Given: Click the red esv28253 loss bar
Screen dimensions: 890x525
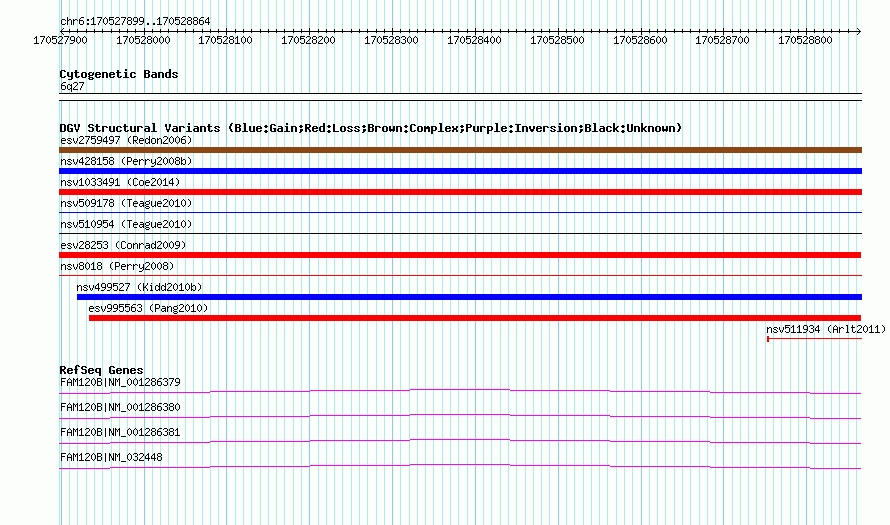Looking at the screenshot, I should (460, 255).
